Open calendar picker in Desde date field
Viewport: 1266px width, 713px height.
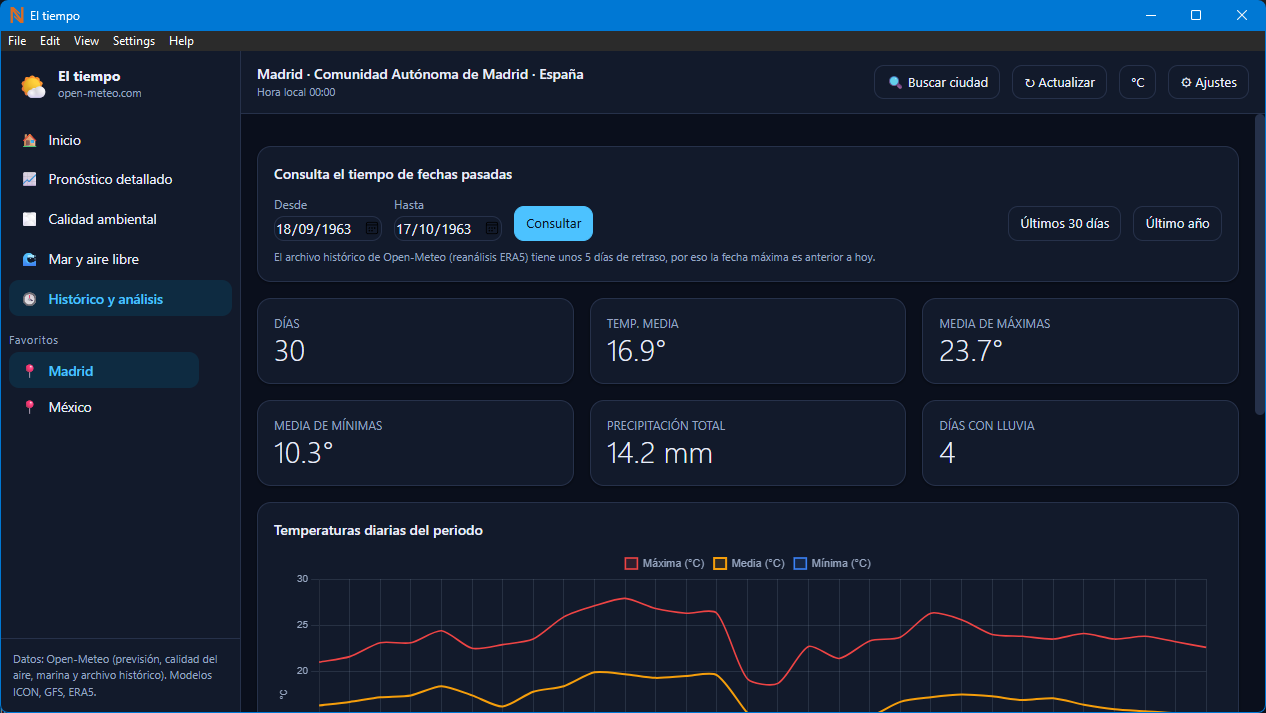pos(371,229)
